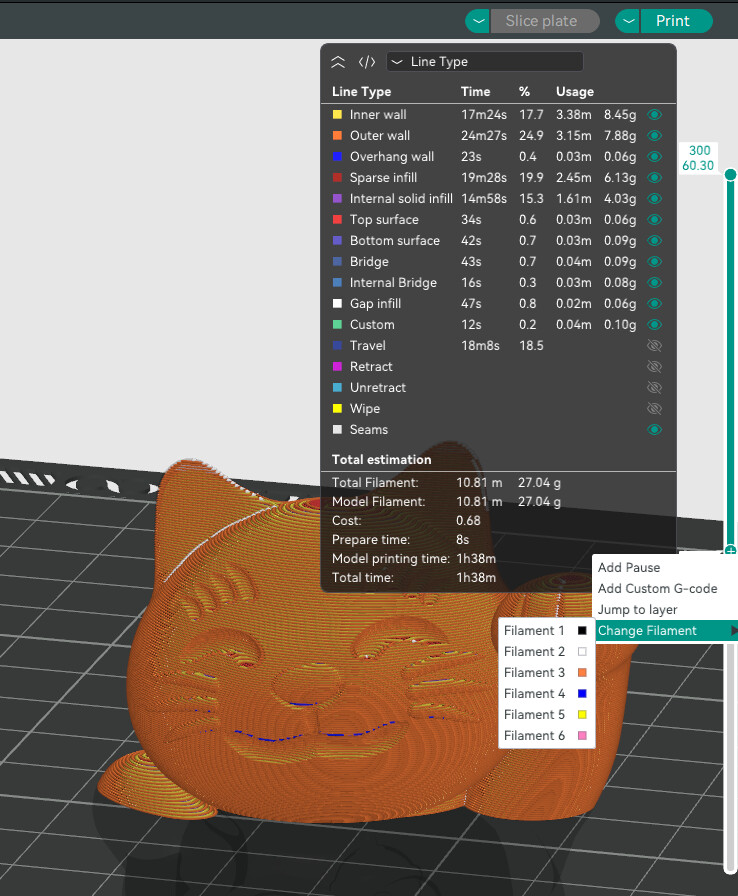Click the Custom green color swatch
Screen dimensions: 738x896
point(338,325)
